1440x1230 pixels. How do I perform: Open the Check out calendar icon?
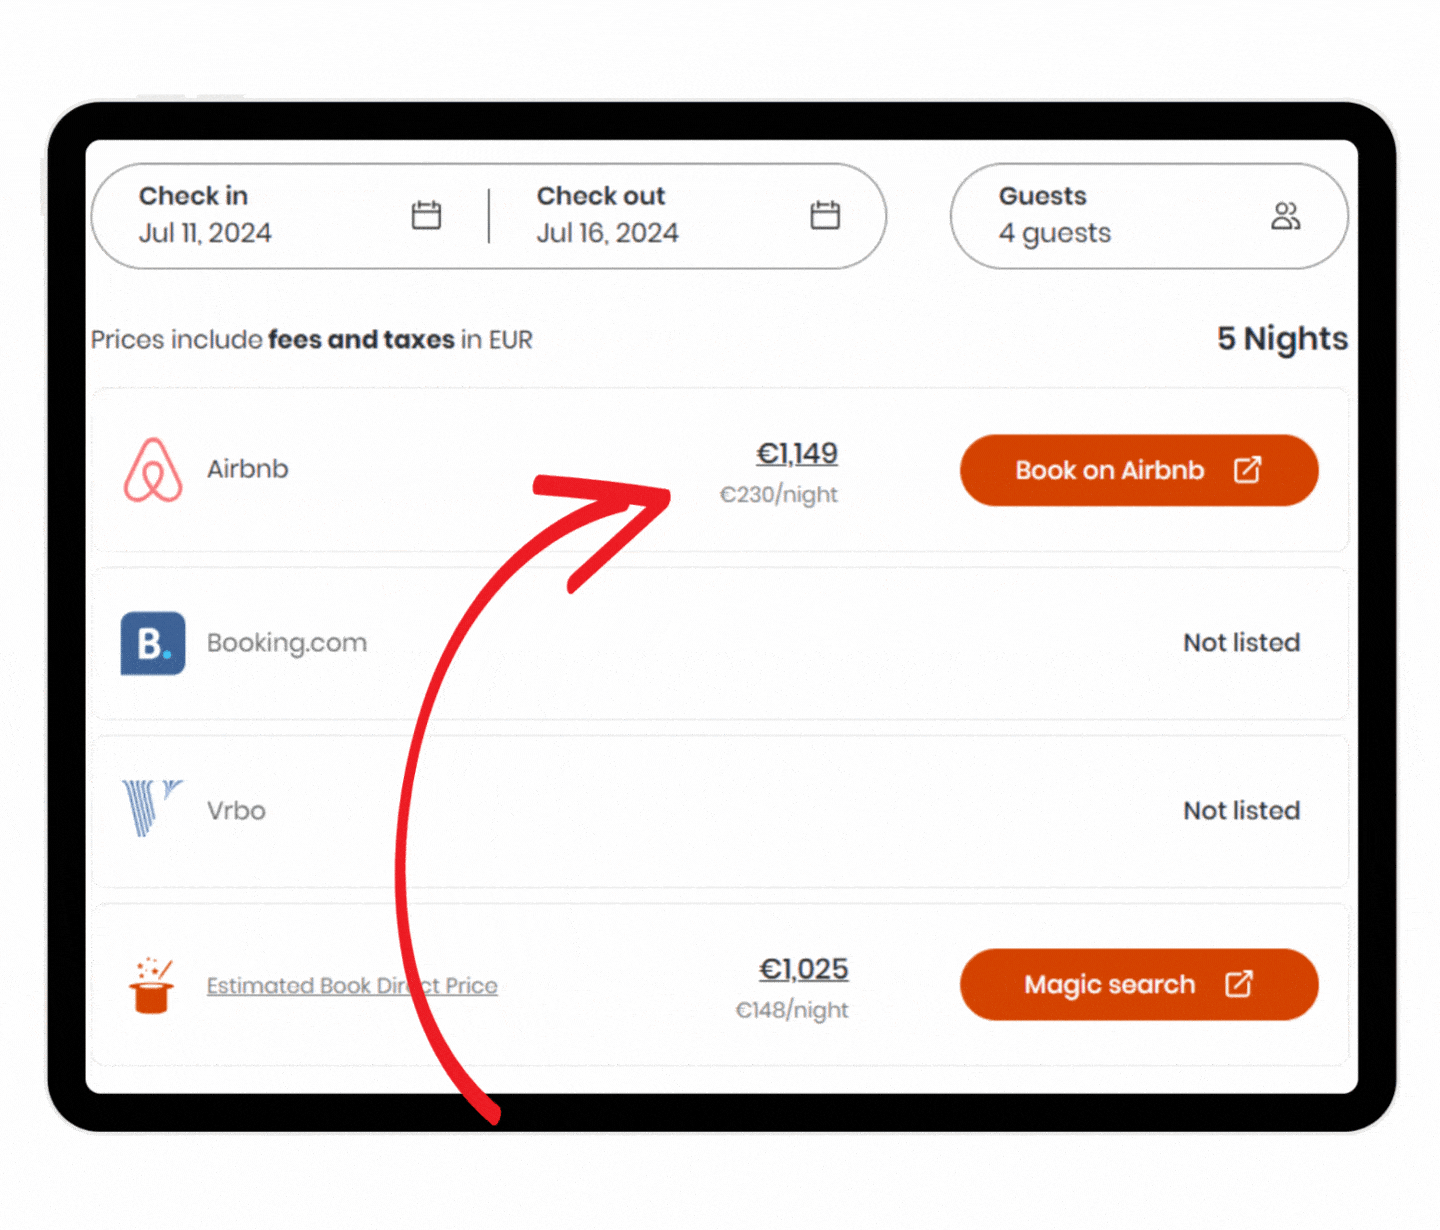click(x=825, y=215)
